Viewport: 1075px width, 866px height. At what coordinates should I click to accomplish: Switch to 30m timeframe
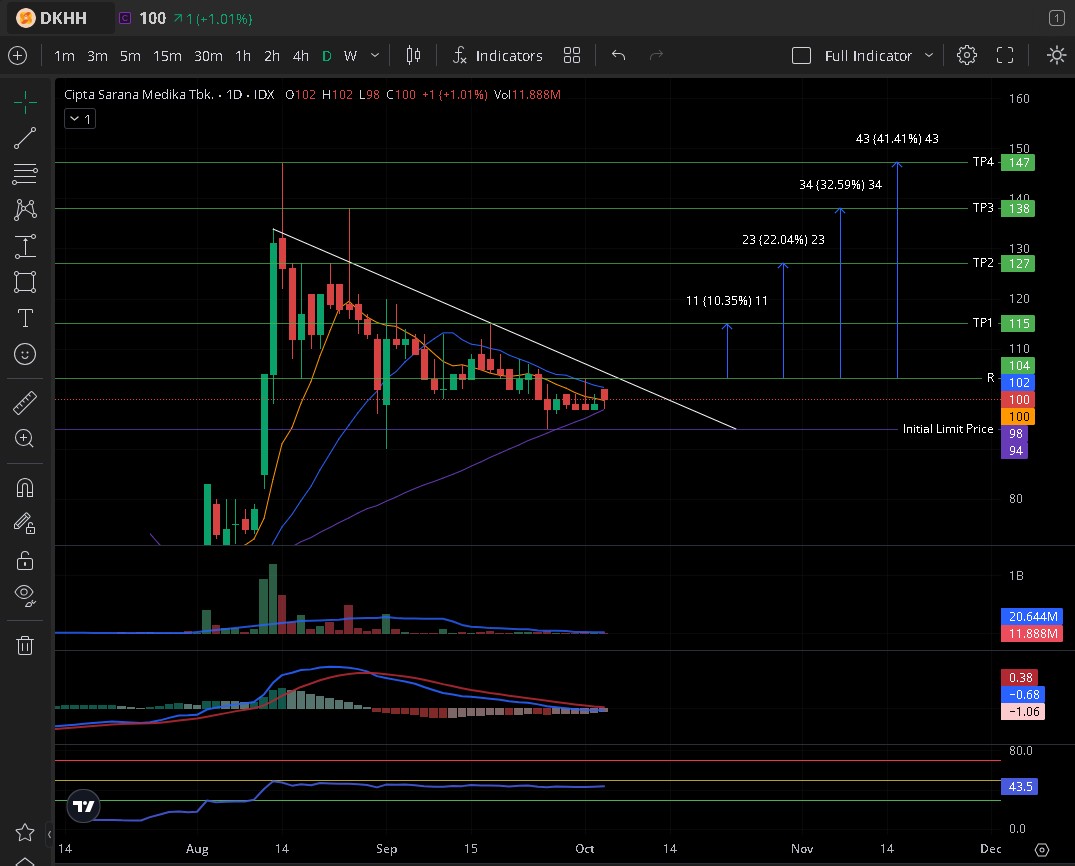(x=208, y=56)
